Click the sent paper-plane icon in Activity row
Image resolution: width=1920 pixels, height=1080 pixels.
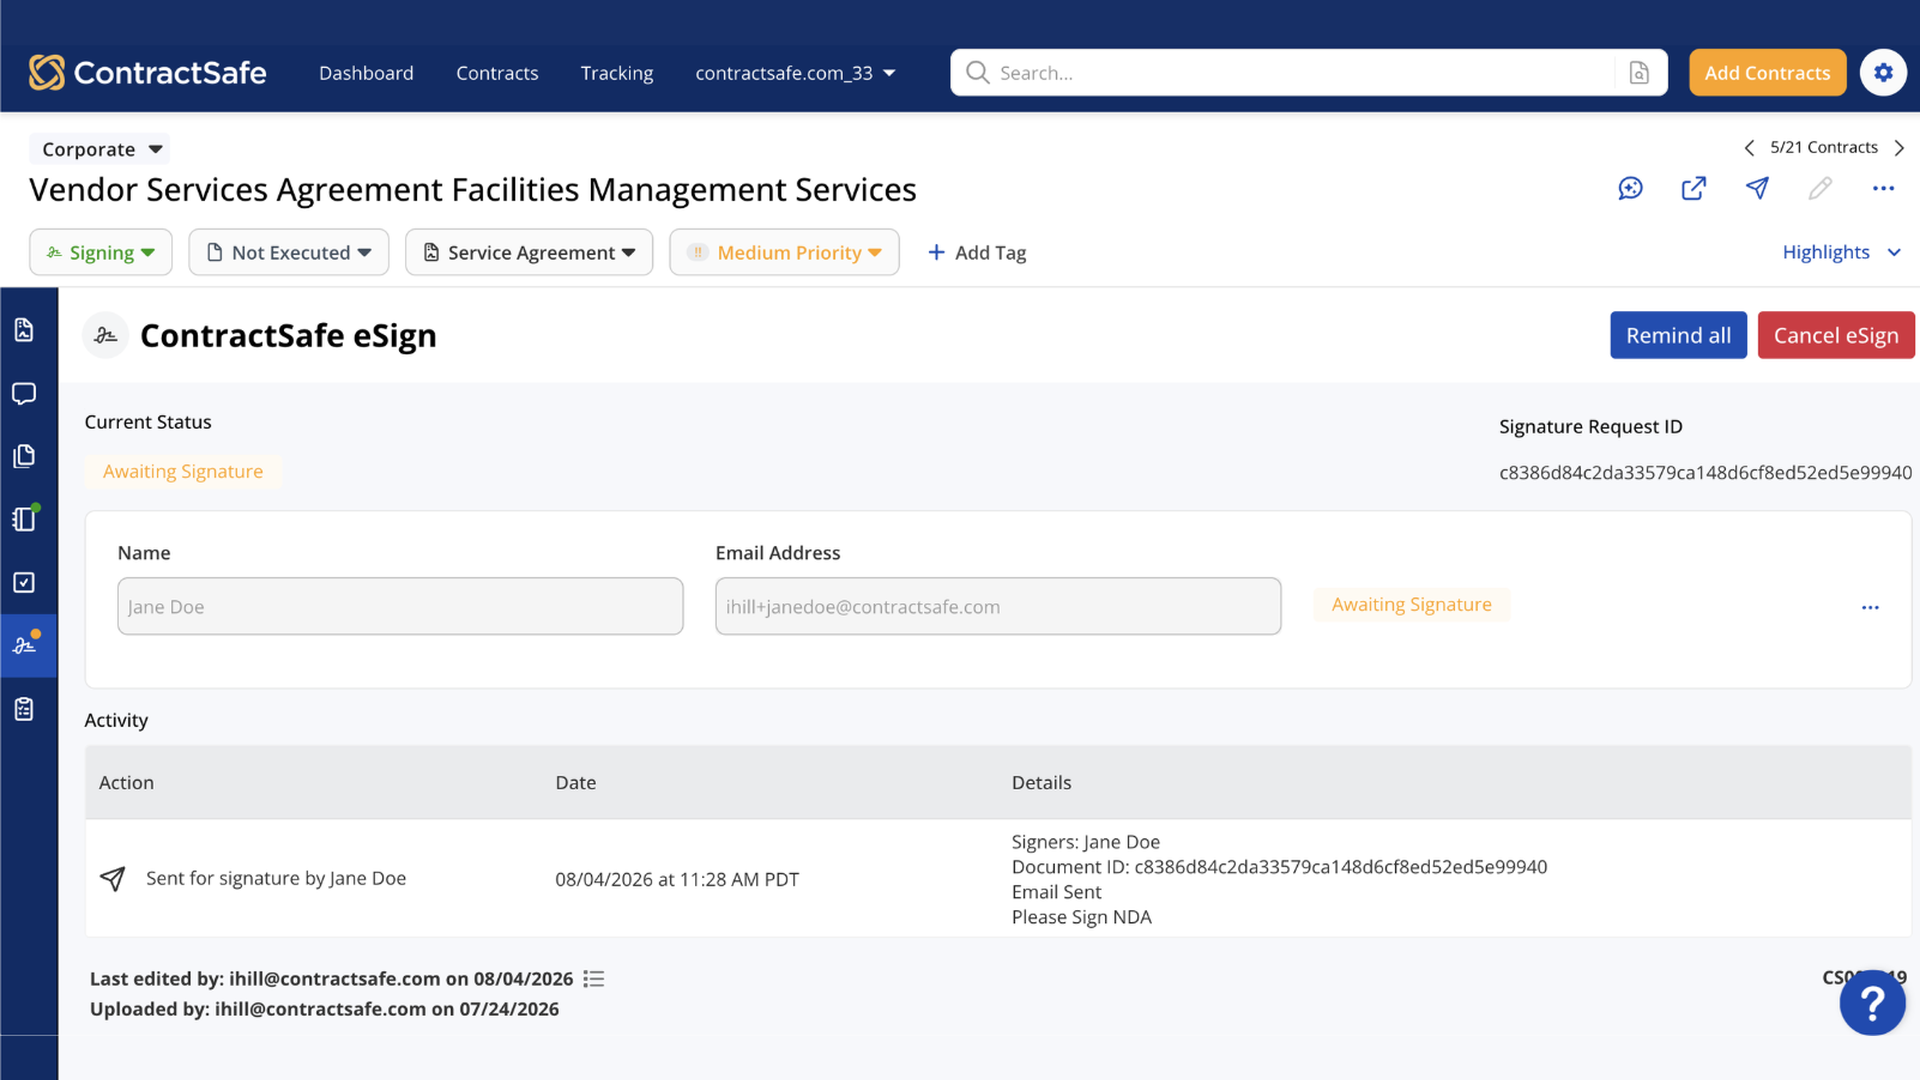click(113, 878)
